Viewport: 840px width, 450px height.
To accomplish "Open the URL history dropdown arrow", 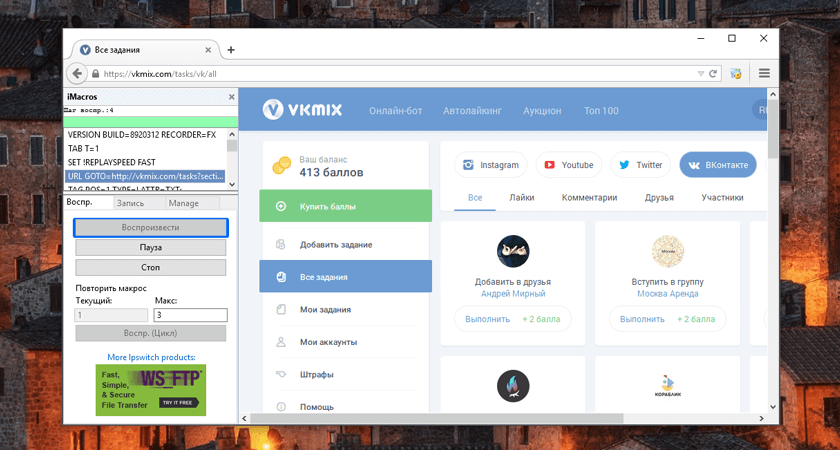I will pyautogui.click(x=701, y=74).
